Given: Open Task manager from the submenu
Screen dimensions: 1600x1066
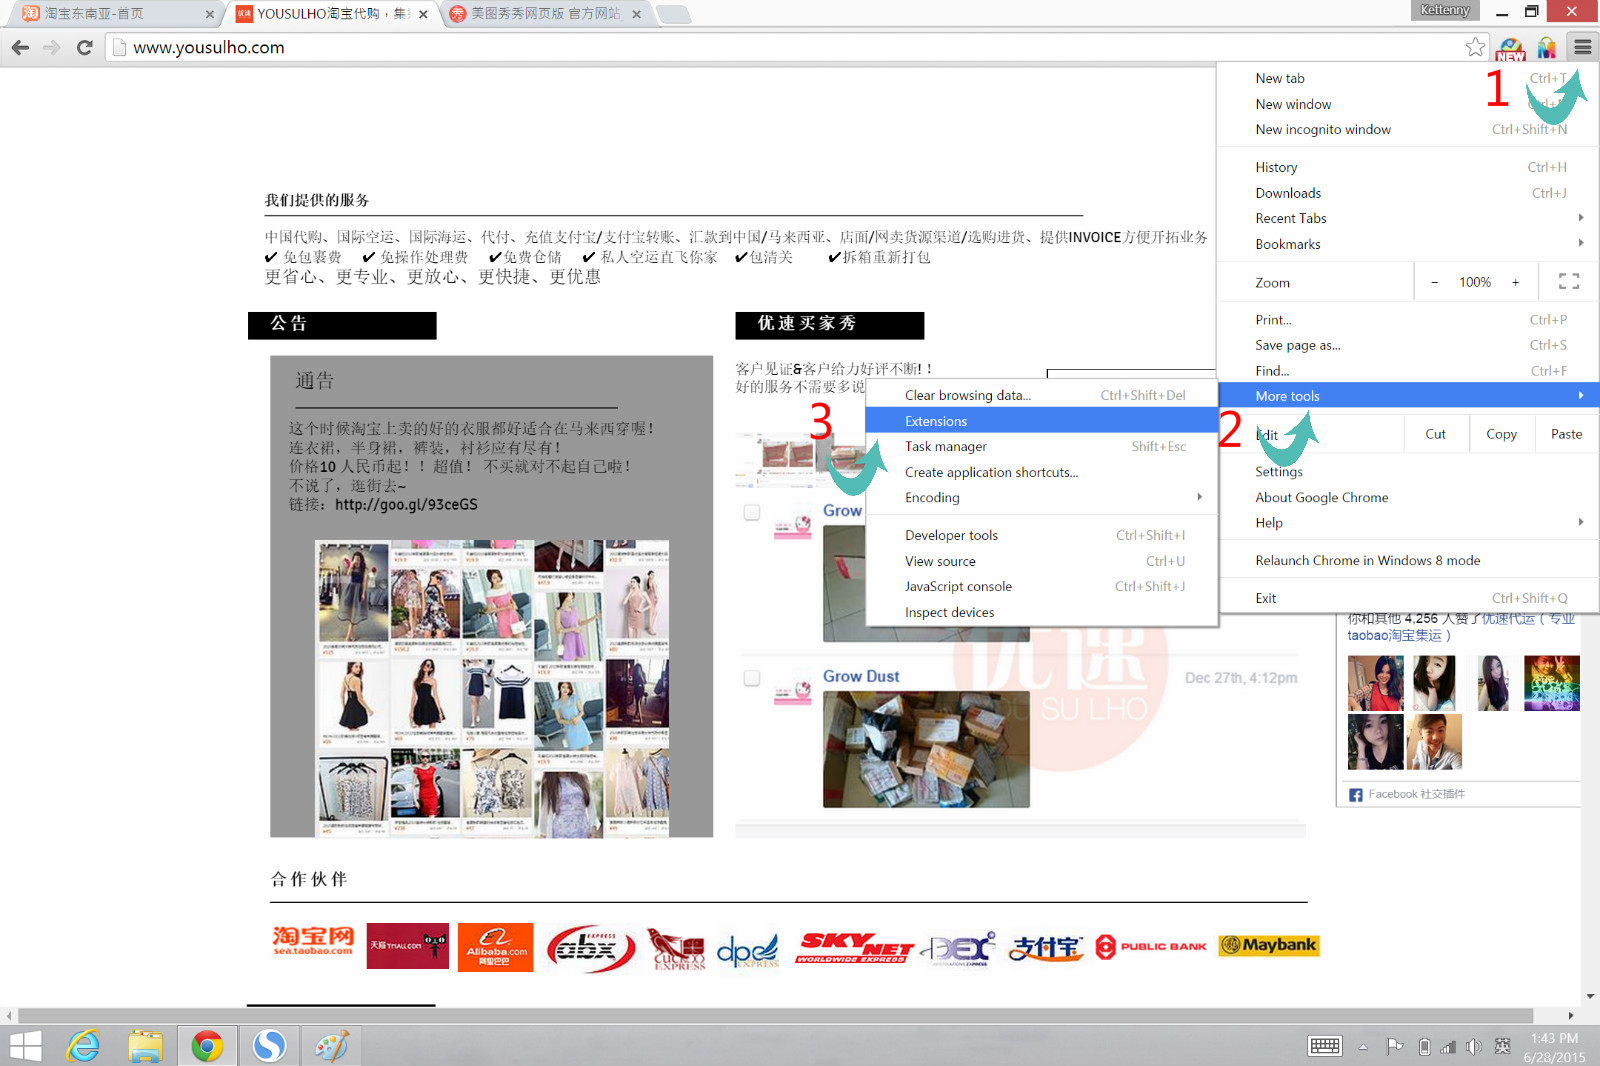Looking at the screenshot, I should point(1042,447).
